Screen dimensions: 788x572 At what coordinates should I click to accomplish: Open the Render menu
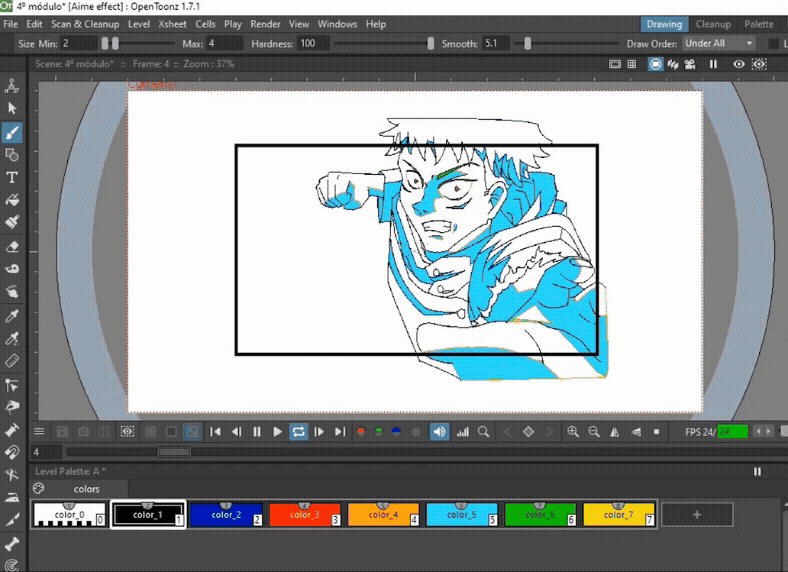click(265, 24)
